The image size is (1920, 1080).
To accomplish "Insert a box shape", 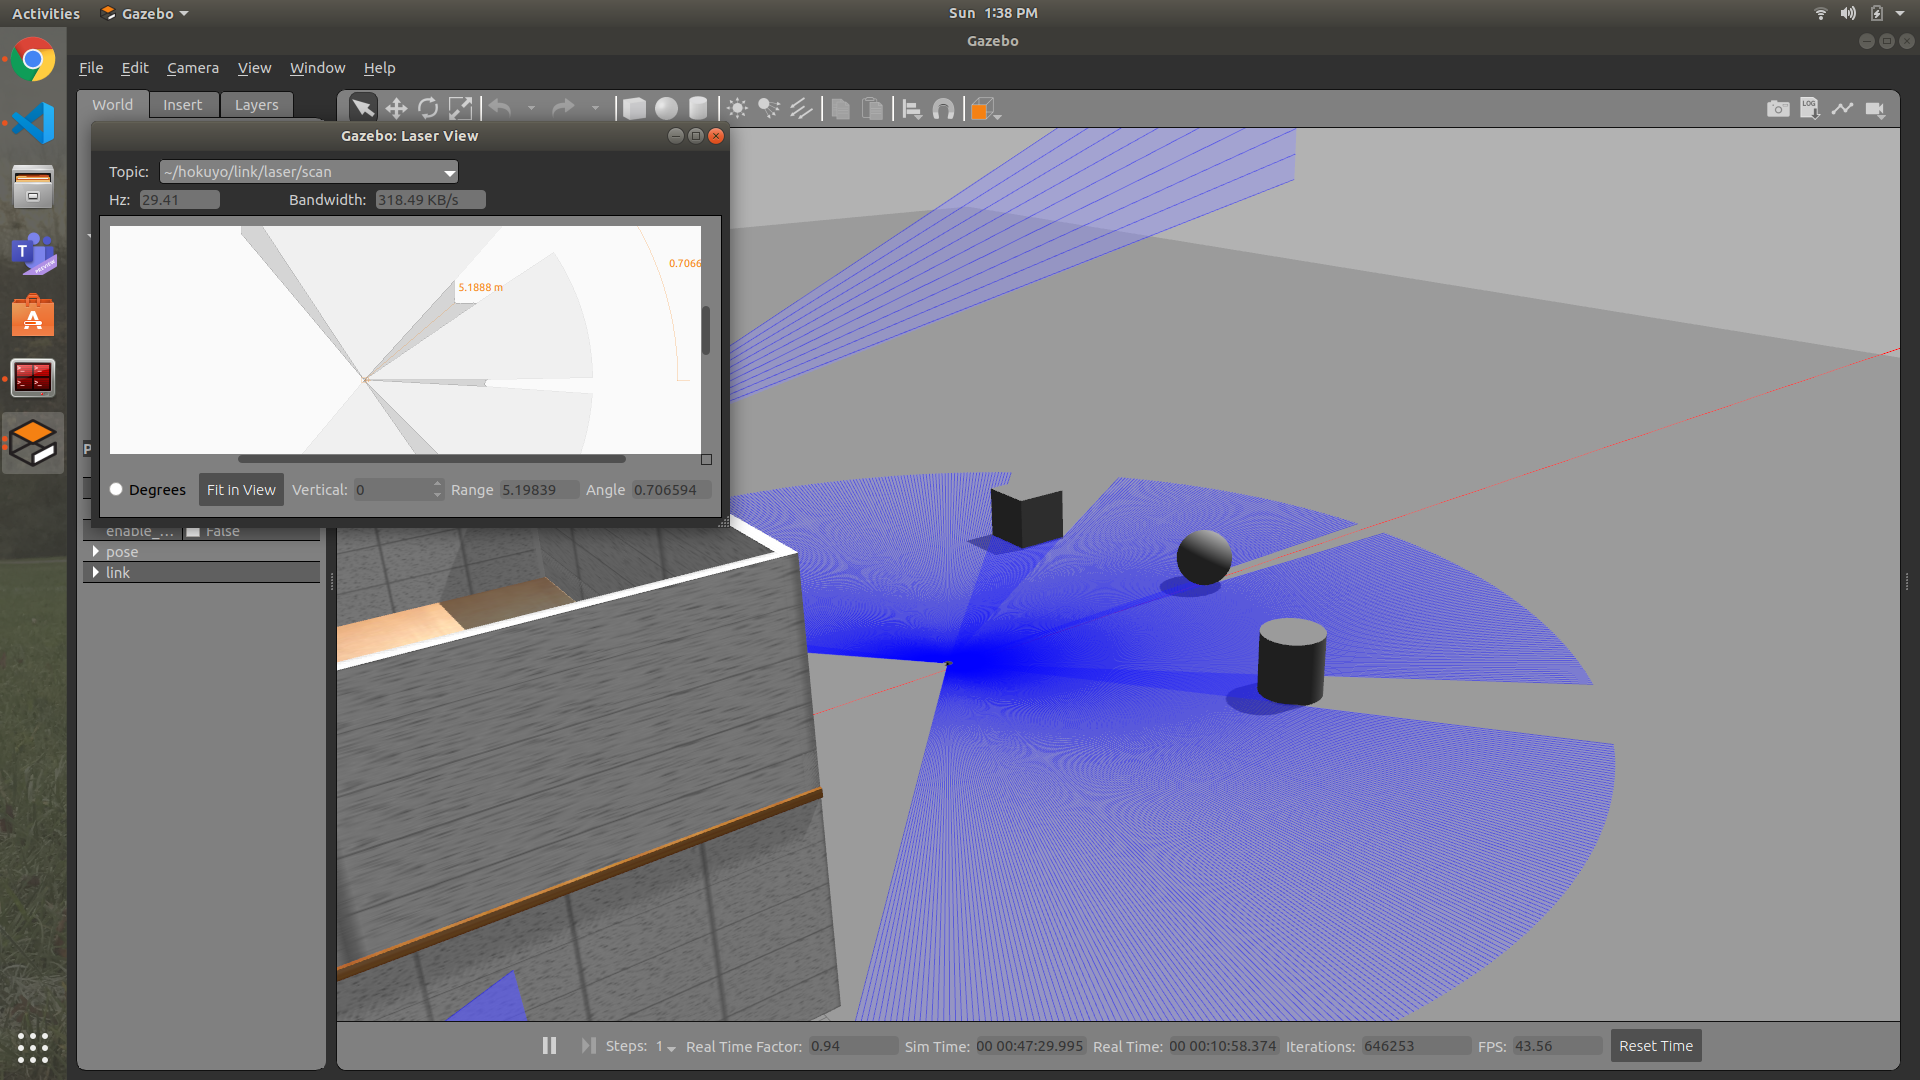I will tap(634, 108).
